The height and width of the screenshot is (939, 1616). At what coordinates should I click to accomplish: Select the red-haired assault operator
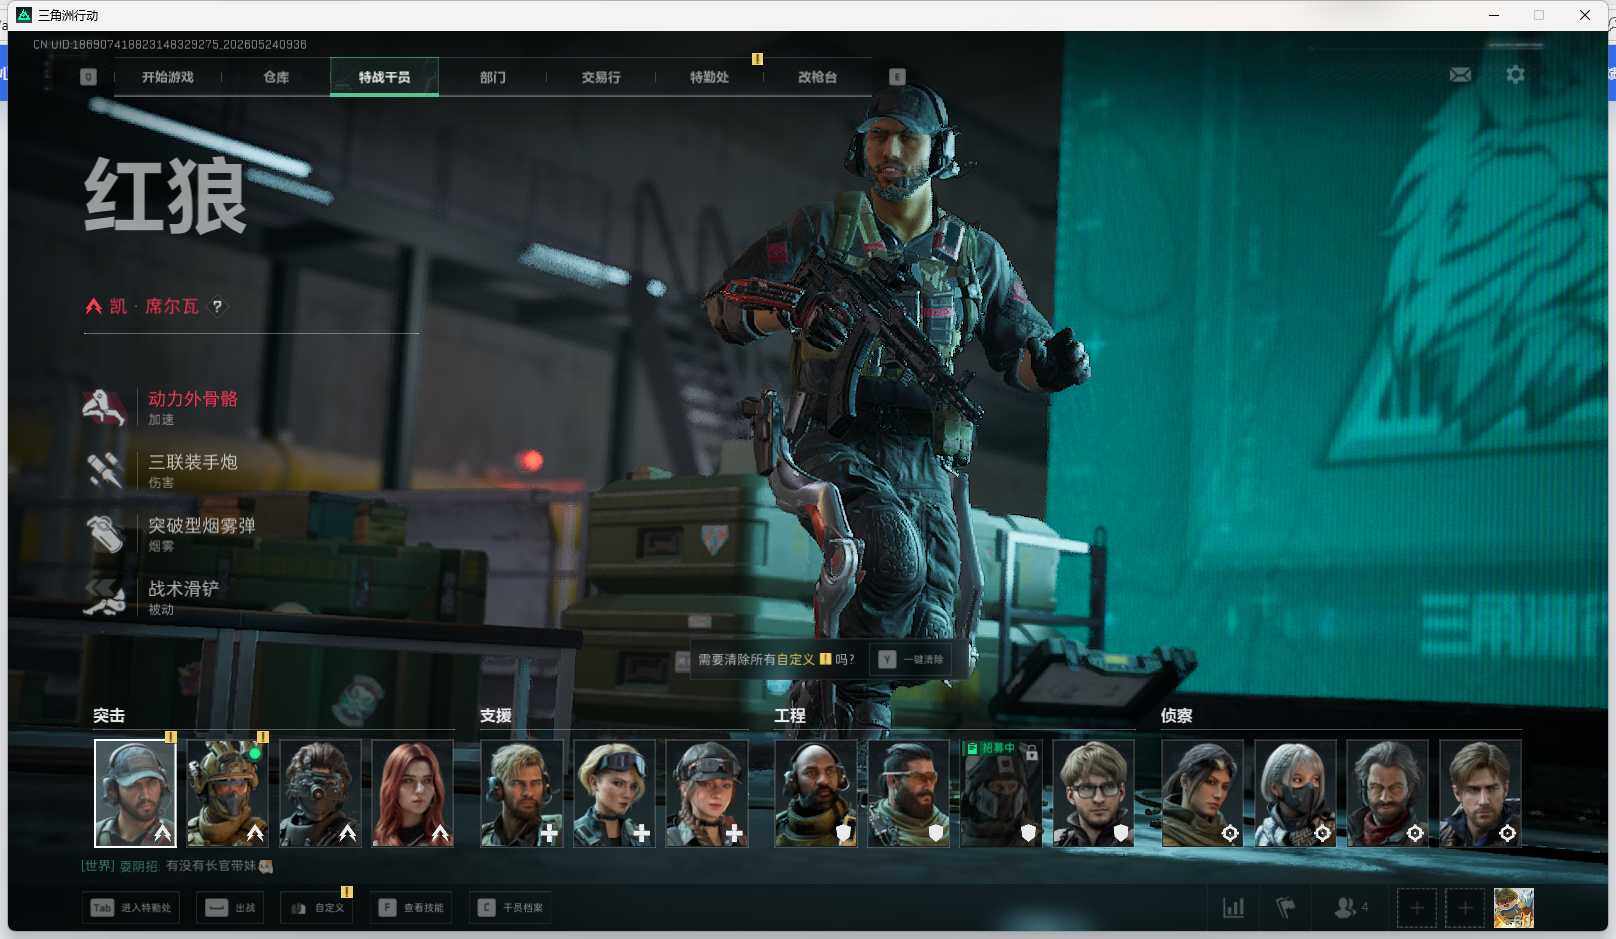coord(412,793)
